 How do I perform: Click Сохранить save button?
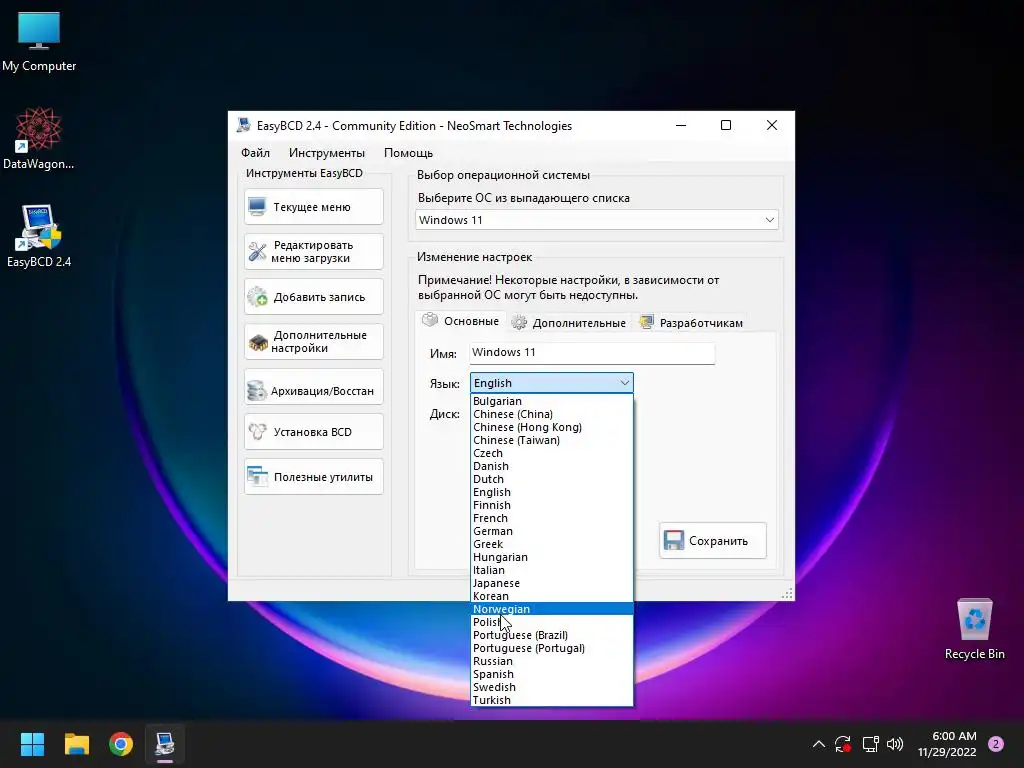[713, 541]
